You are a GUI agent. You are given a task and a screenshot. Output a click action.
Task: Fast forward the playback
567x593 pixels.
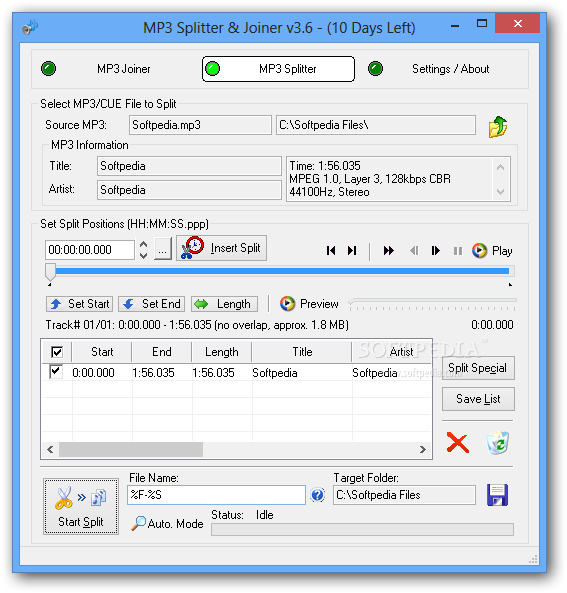388,250
